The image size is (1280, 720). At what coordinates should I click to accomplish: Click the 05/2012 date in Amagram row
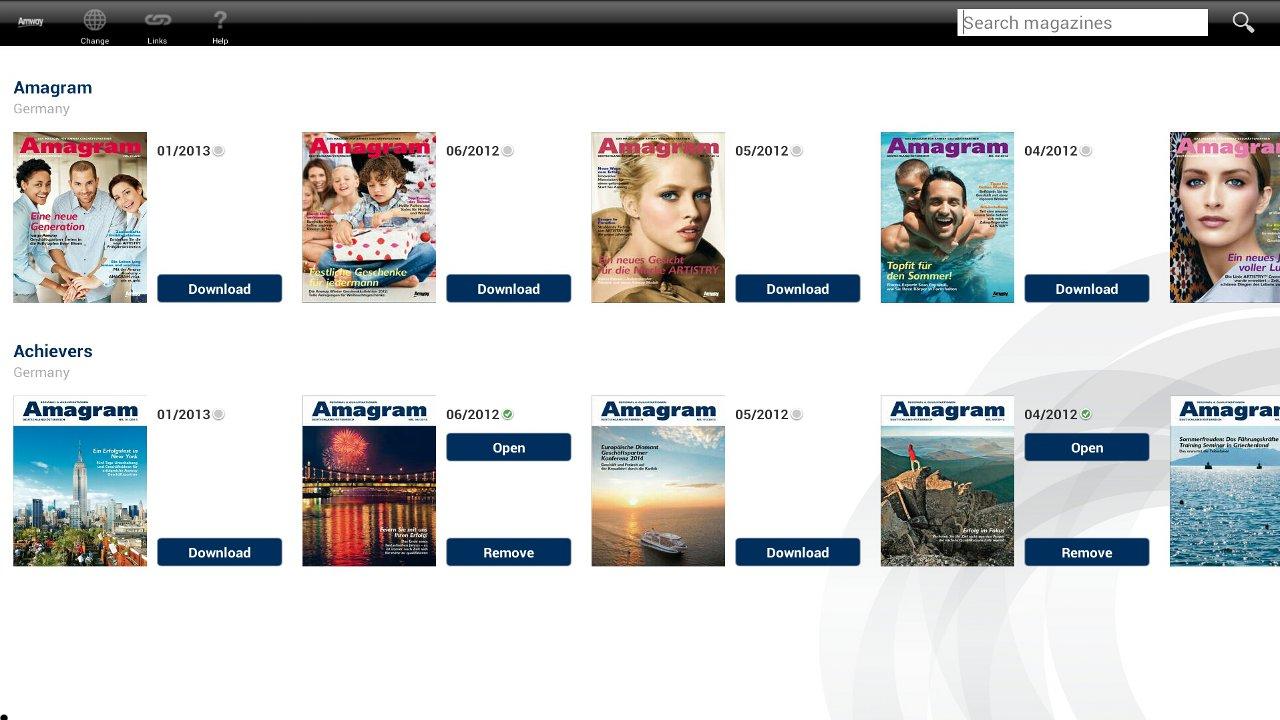click(x=762, y=151)
